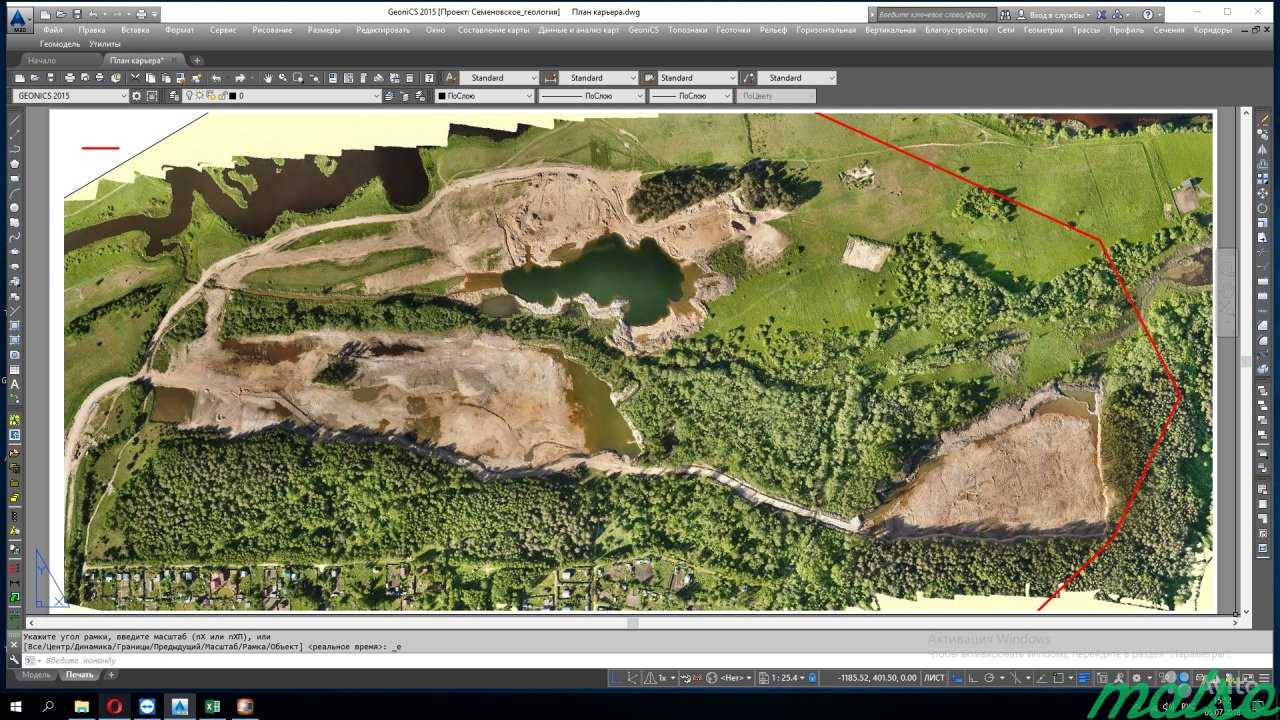The width and height of the screenshot is (1280, 720).
Task: Click Save icon in quick access toolbar
Action: click(x=77, y=14)
